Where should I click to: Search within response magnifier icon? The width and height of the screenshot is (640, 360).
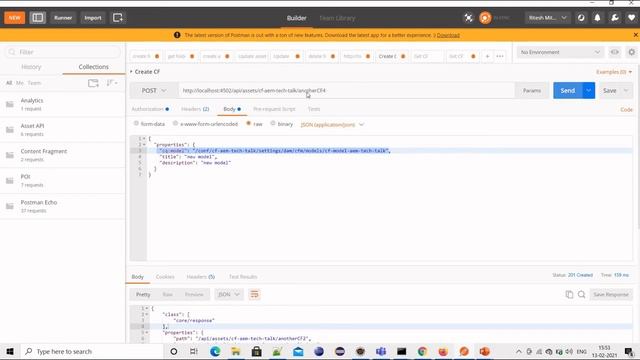pyautogui.click(x=582, y=294)
